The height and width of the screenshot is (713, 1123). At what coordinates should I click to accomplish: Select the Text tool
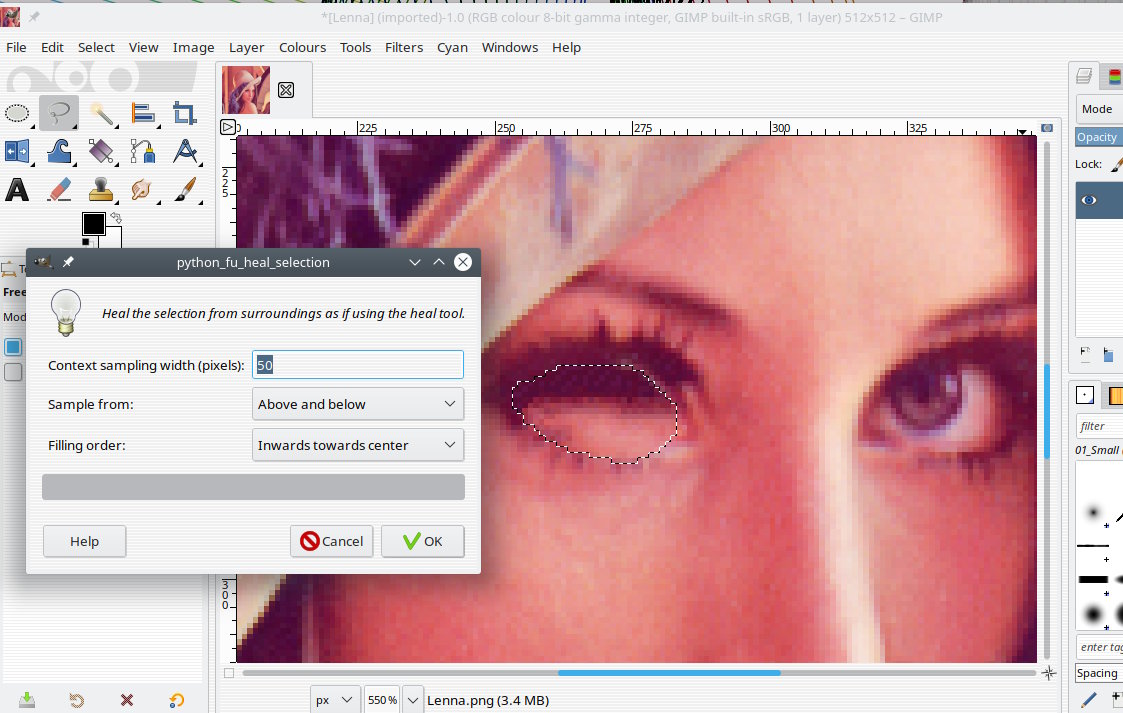tap(17, 190)
